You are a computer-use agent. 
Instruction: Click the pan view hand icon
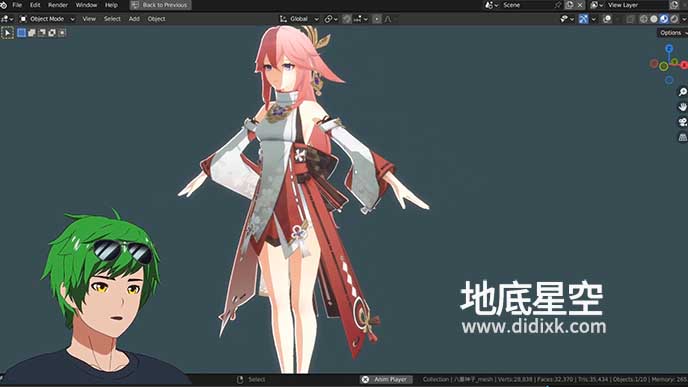682,107
